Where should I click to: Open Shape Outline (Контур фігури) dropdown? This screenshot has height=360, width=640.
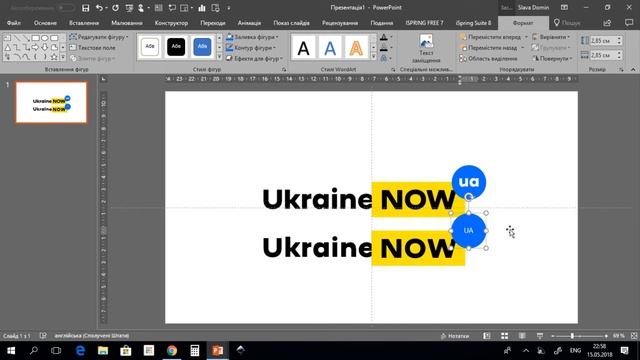click(x=251, y=48)
